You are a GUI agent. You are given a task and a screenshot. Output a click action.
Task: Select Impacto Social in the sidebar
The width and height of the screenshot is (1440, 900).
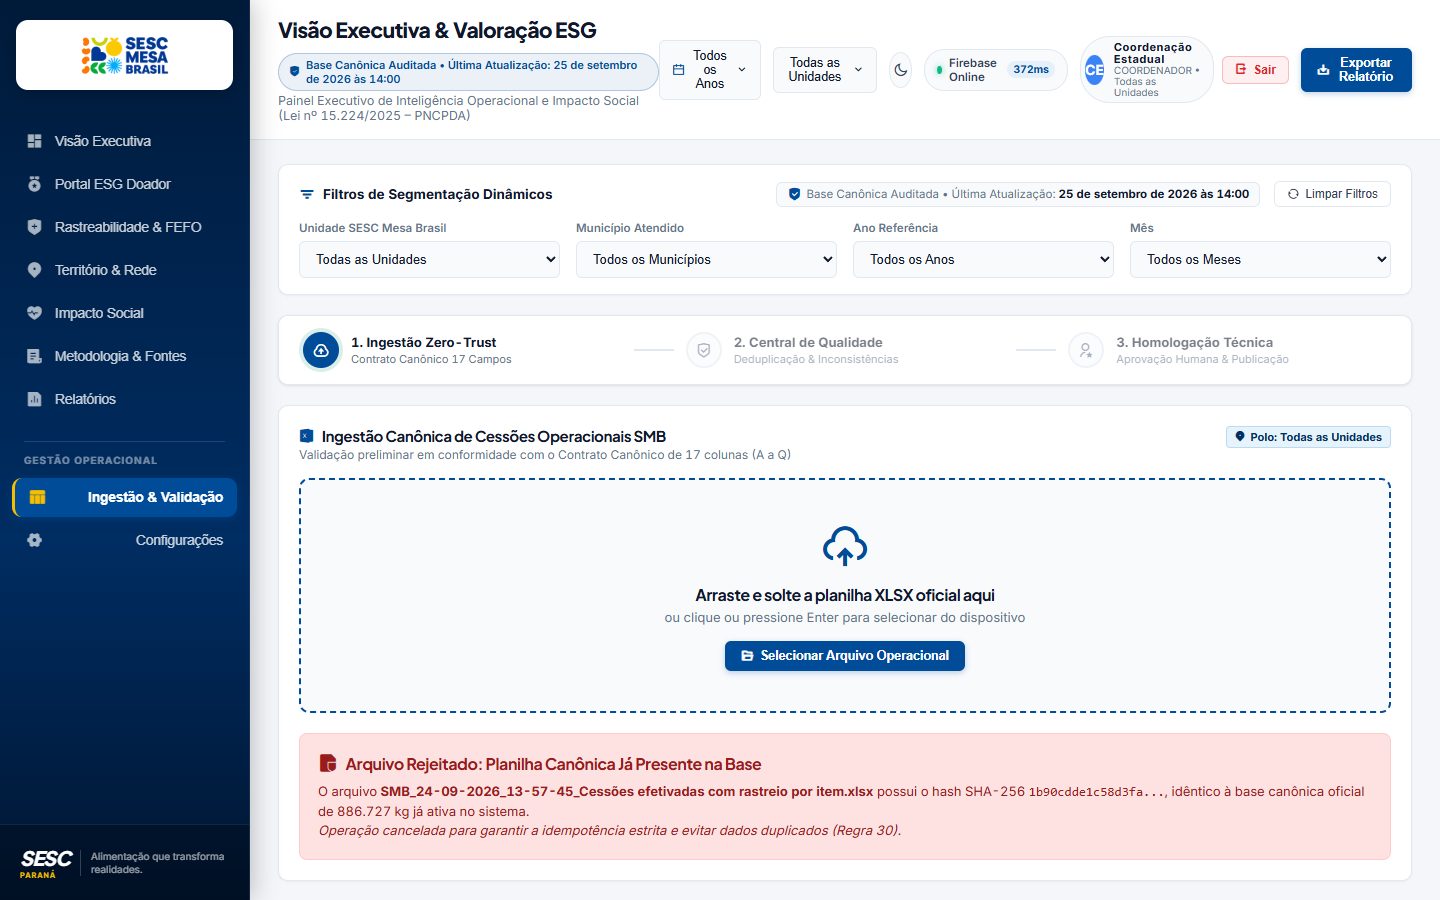(124, 313)
